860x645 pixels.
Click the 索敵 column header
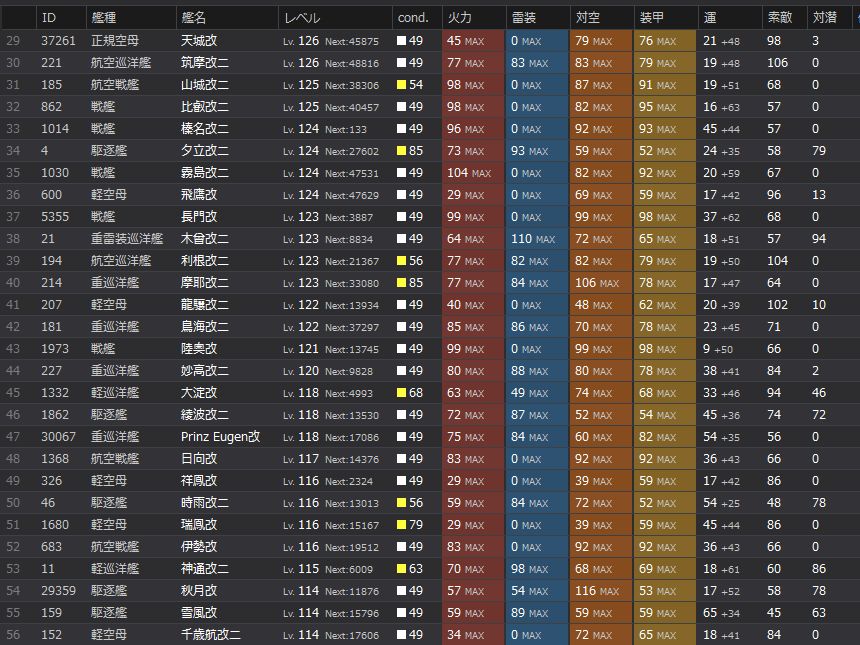[x=784, y=18]
